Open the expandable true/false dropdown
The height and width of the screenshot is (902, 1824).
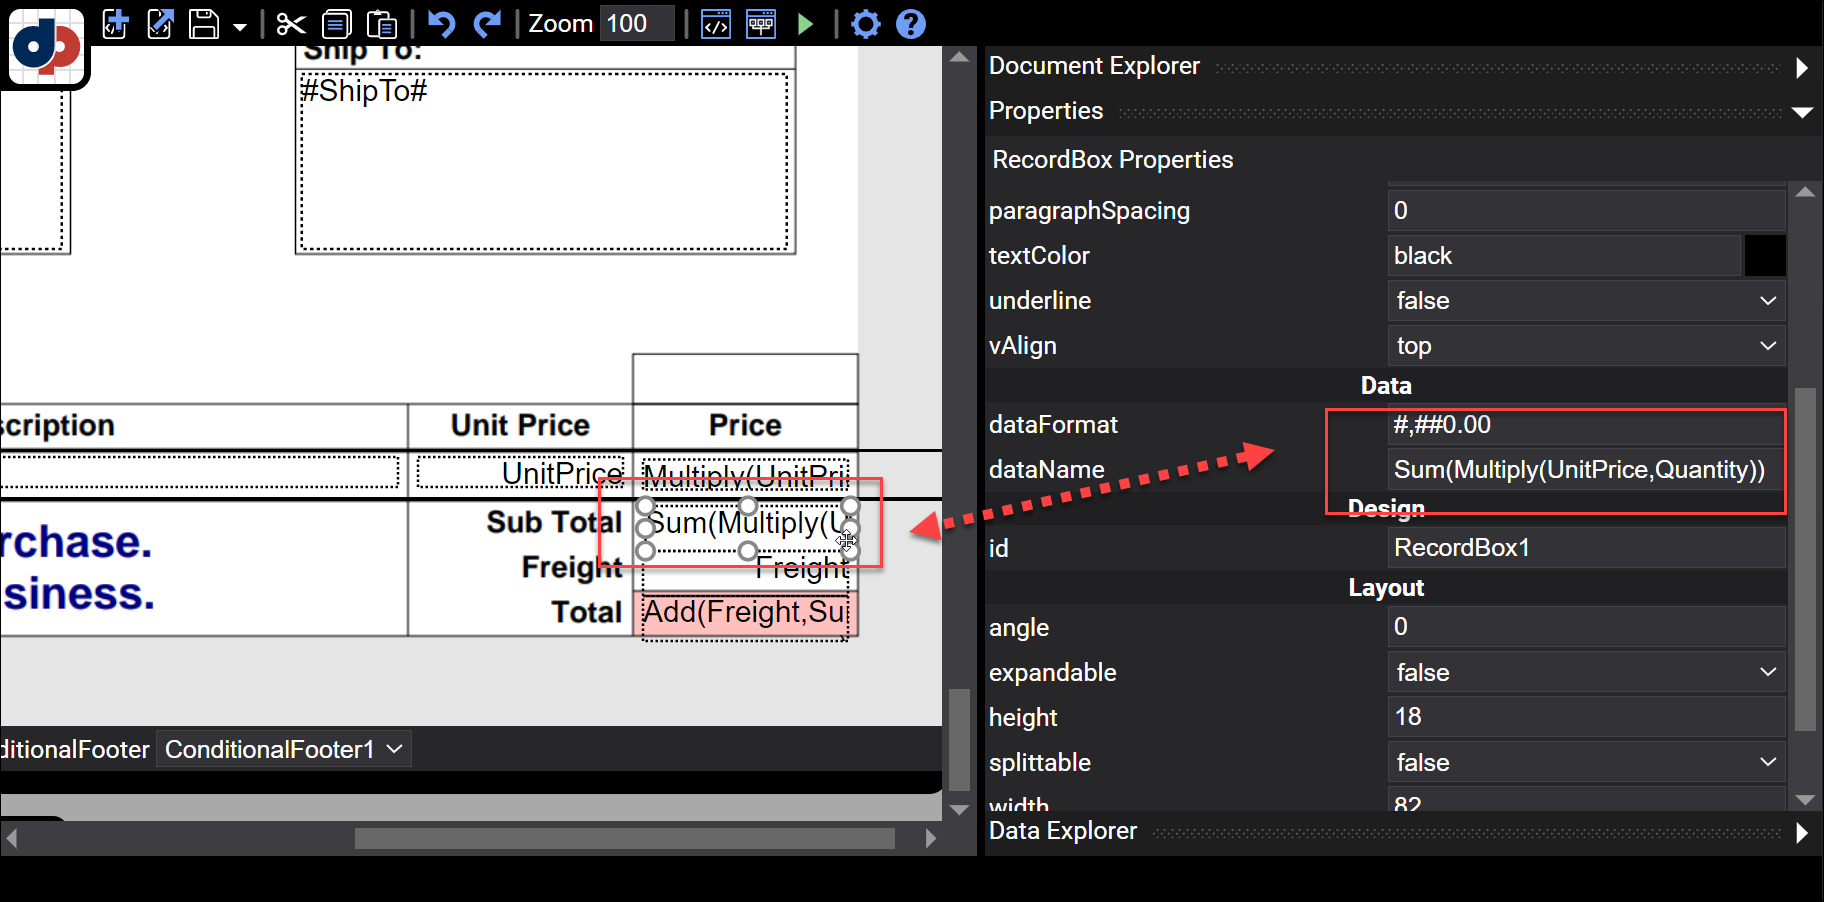coord(1585,673)
